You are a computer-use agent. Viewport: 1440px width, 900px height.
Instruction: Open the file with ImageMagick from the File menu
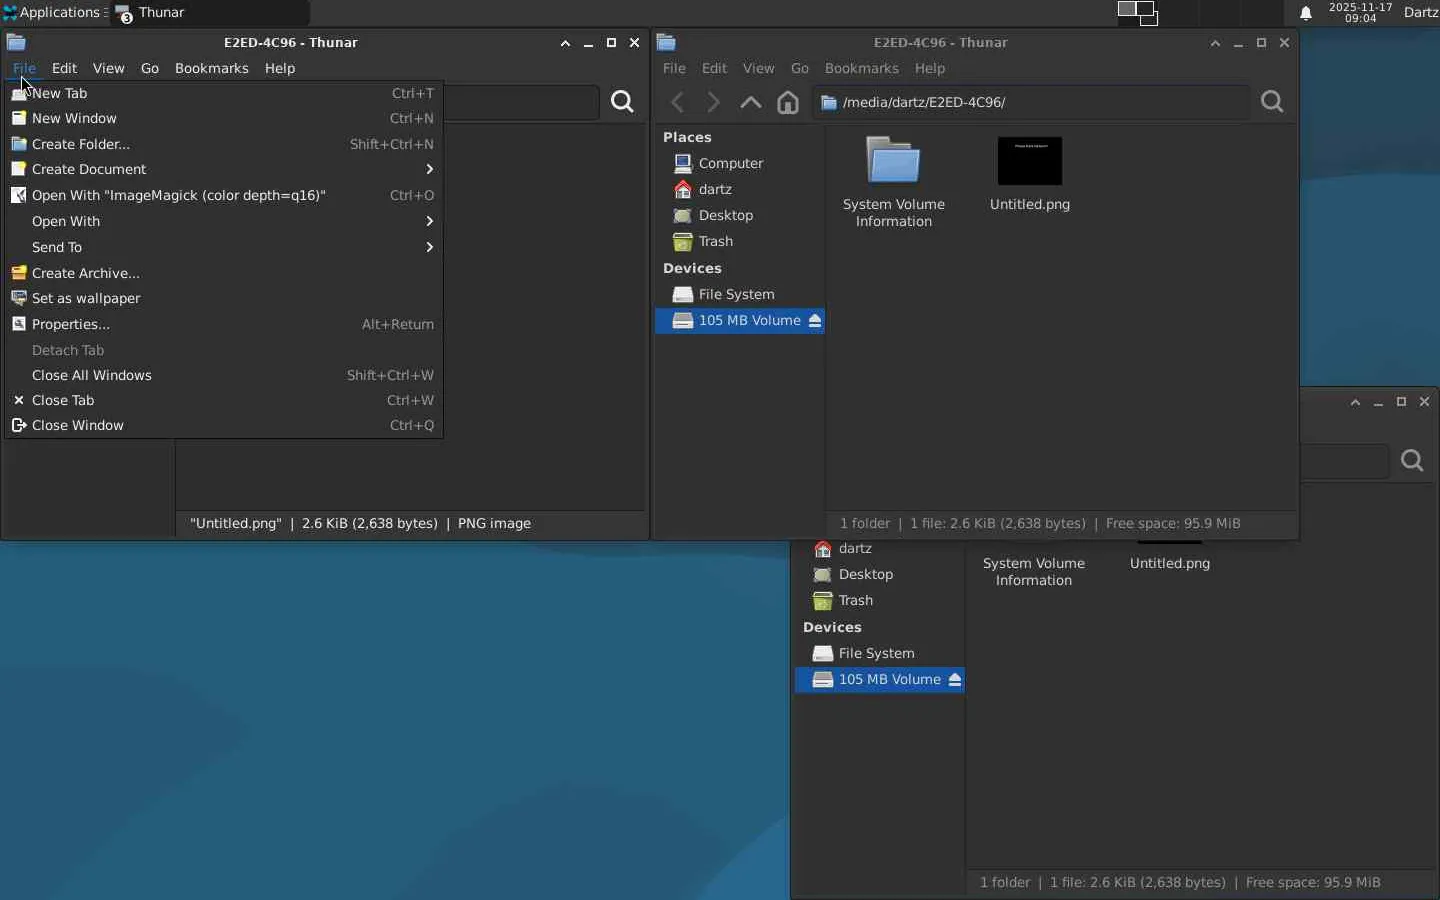pyautogui.click(x=224, y=195)
